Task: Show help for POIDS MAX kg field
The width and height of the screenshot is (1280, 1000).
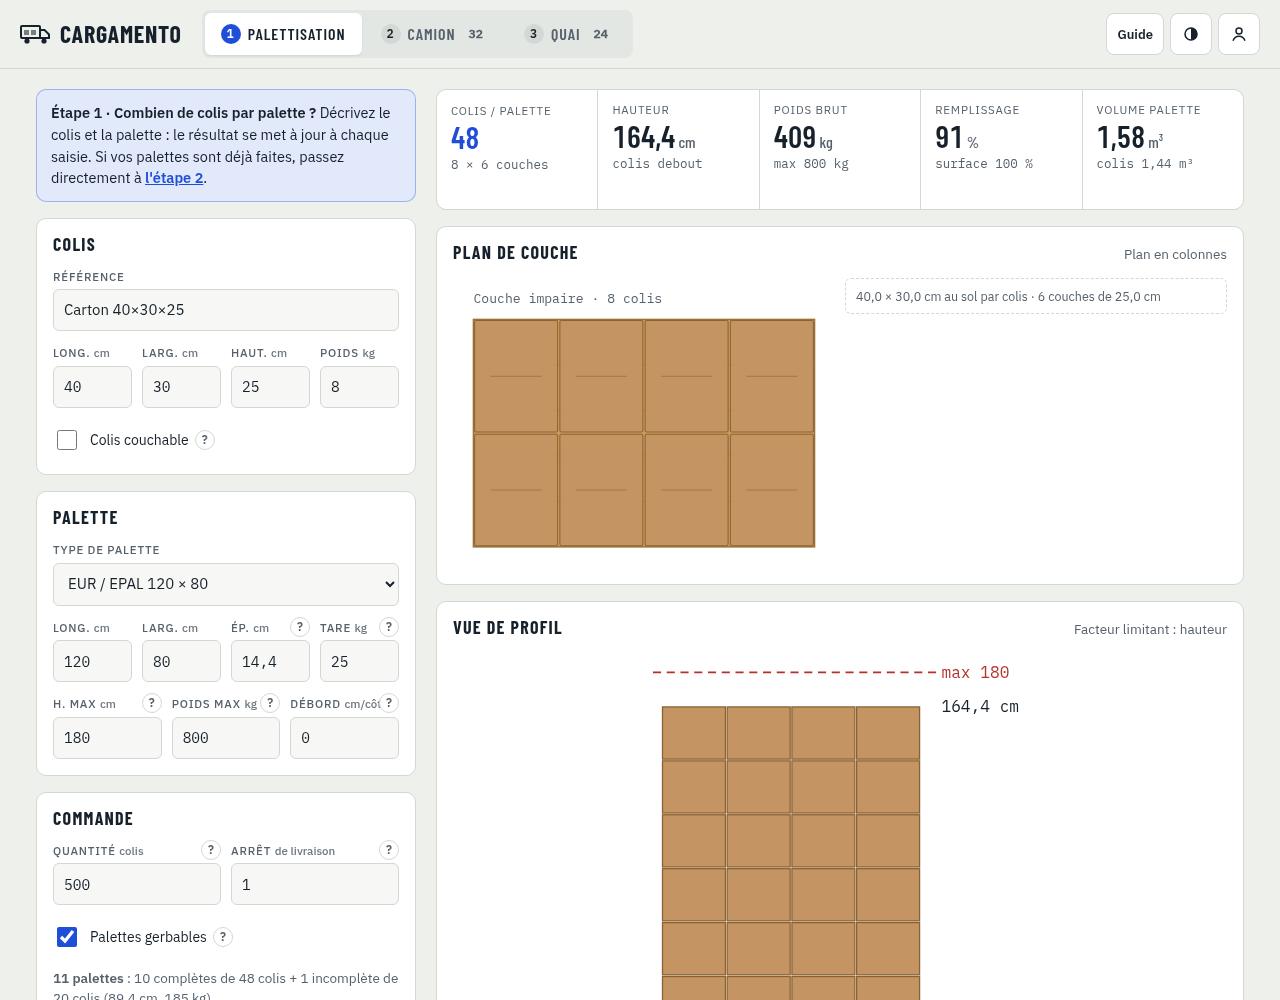Action: coord(270,703)
